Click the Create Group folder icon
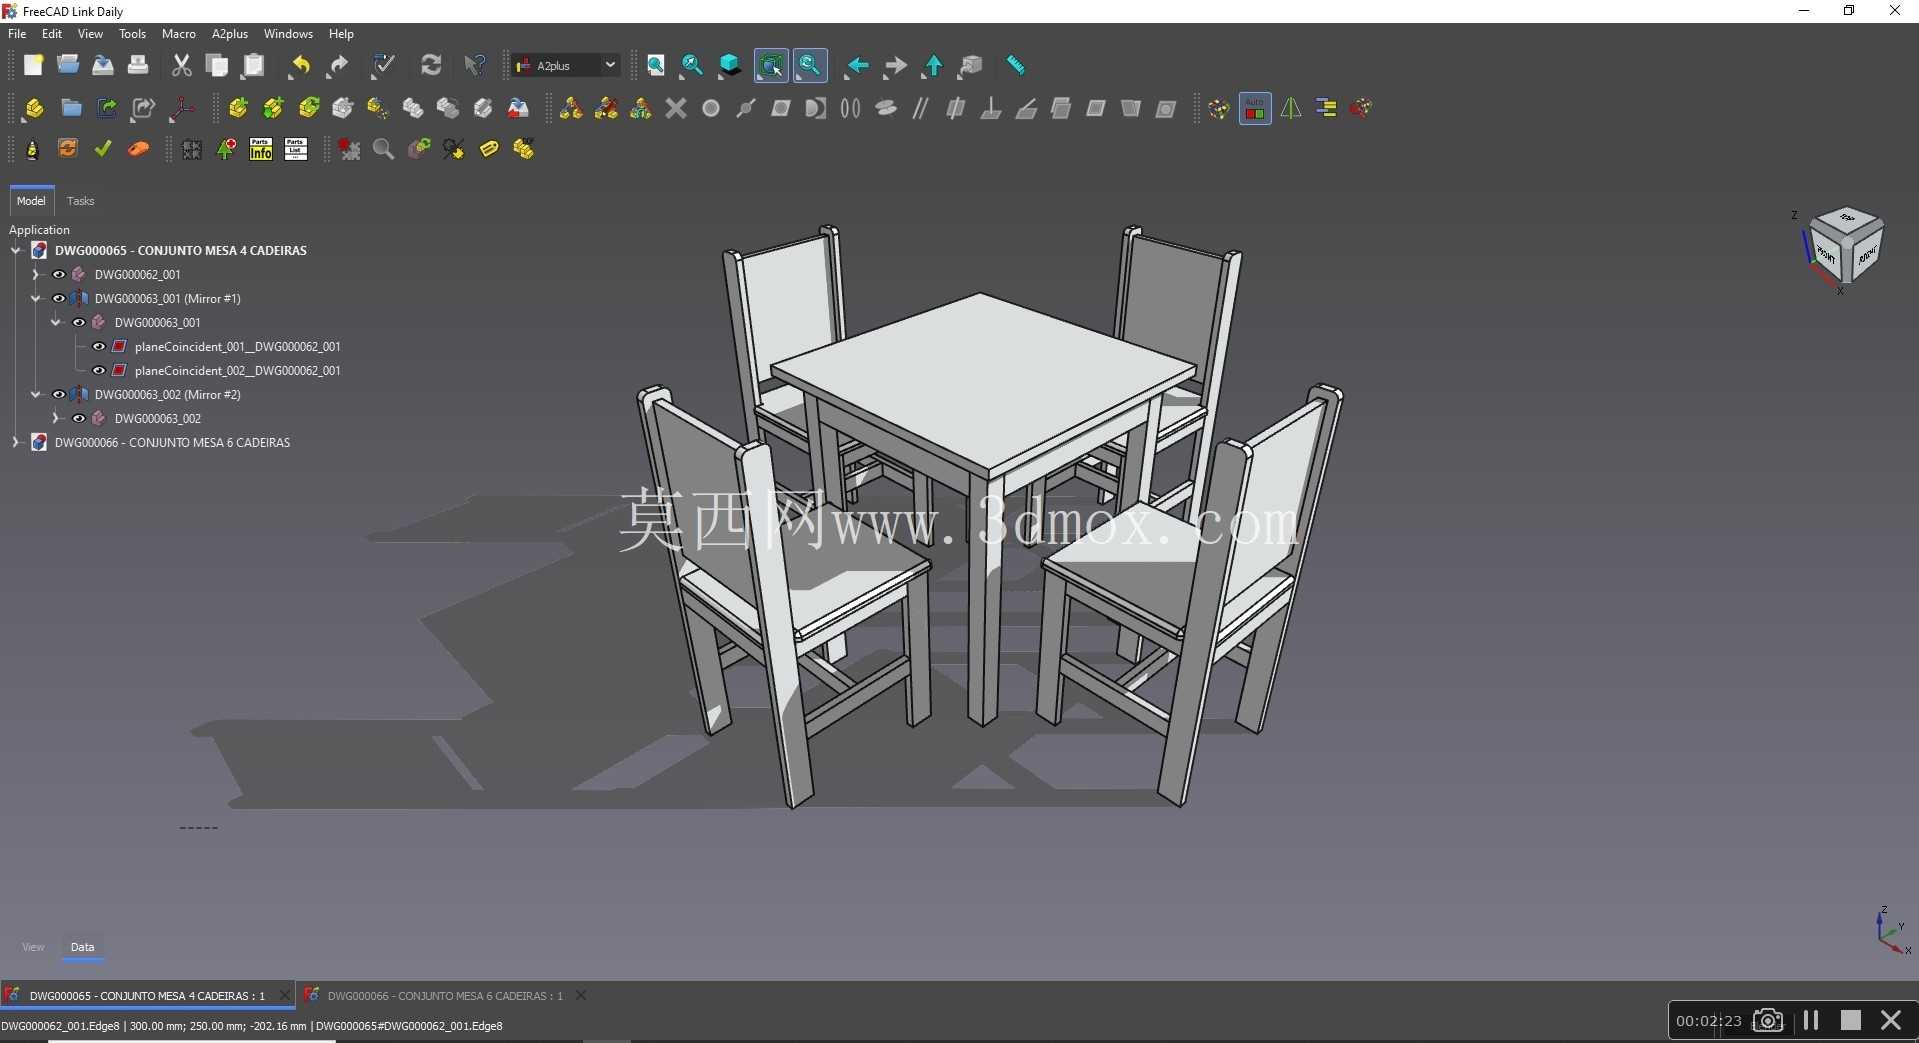 click(x=70, y=108)
